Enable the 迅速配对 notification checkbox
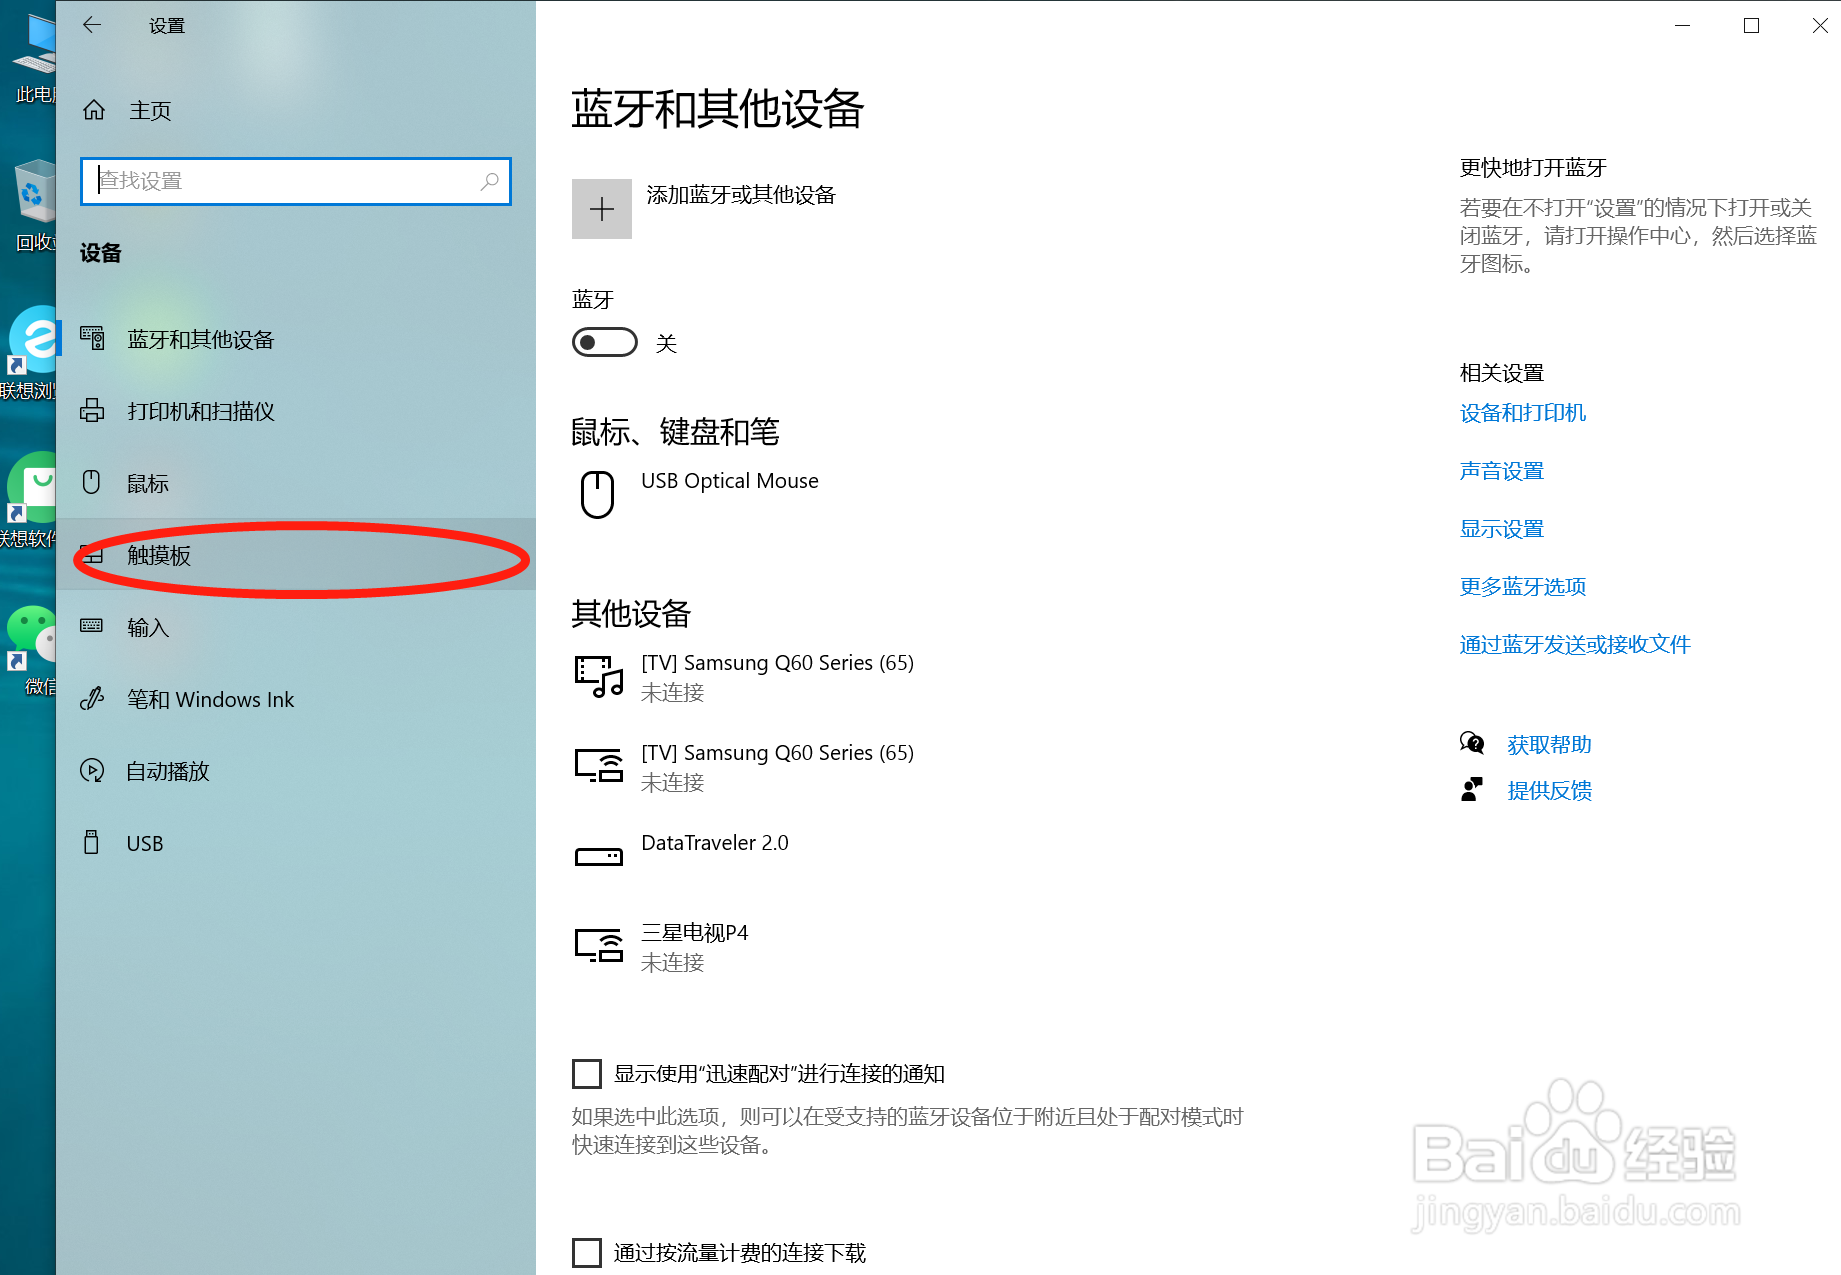 coord(587,1073)
